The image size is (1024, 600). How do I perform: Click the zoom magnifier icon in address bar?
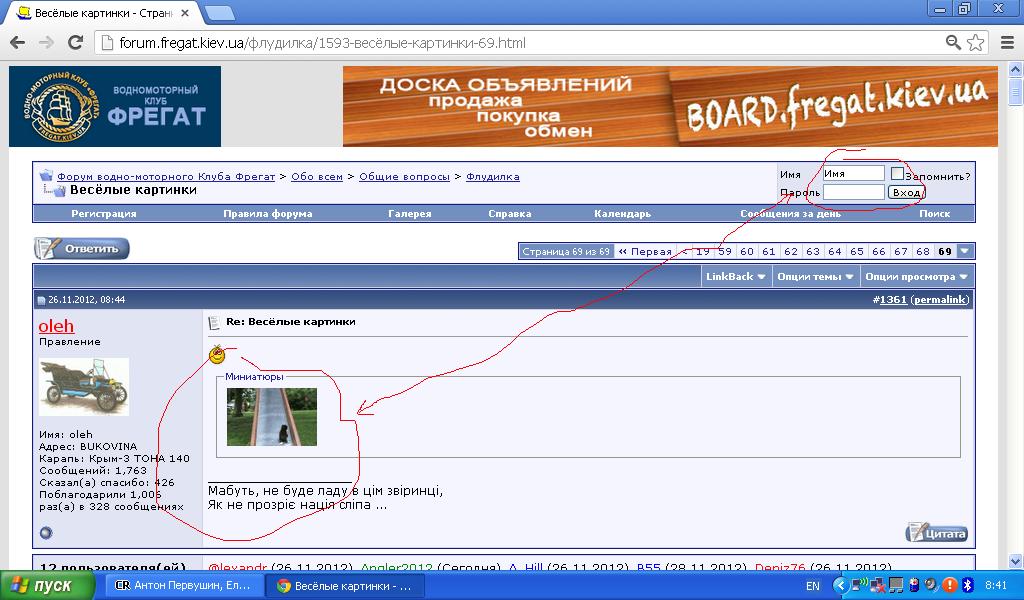(954, 43)
